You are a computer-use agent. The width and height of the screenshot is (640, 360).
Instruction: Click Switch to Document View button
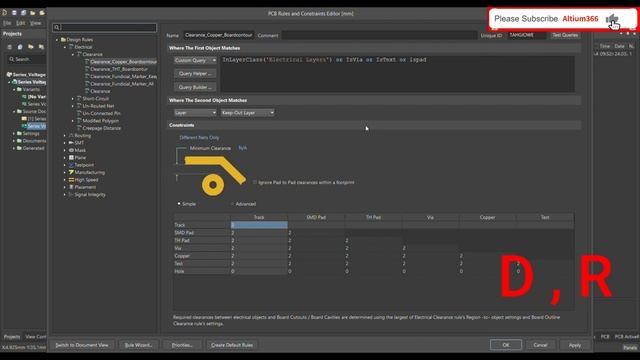(82, 345)
